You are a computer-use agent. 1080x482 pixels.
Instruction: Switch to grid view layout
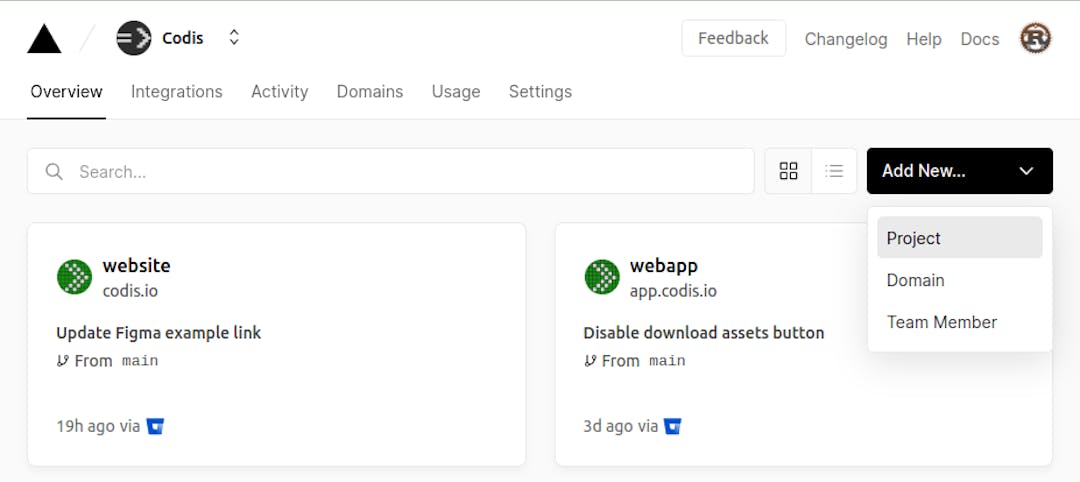(788, 171)
